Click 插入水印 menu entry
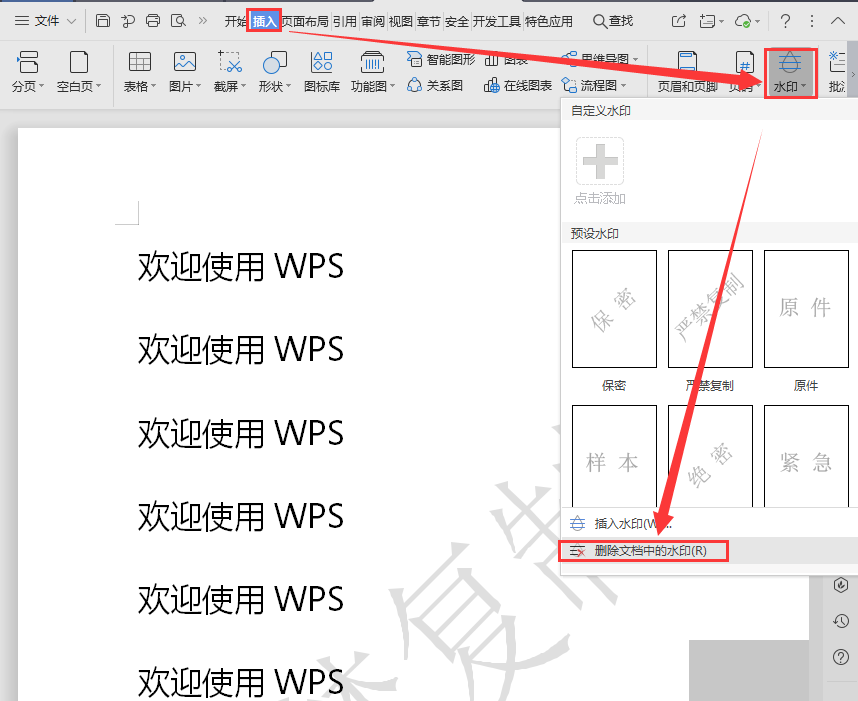Viewport: 858px width, 701px height. [709, 523]
